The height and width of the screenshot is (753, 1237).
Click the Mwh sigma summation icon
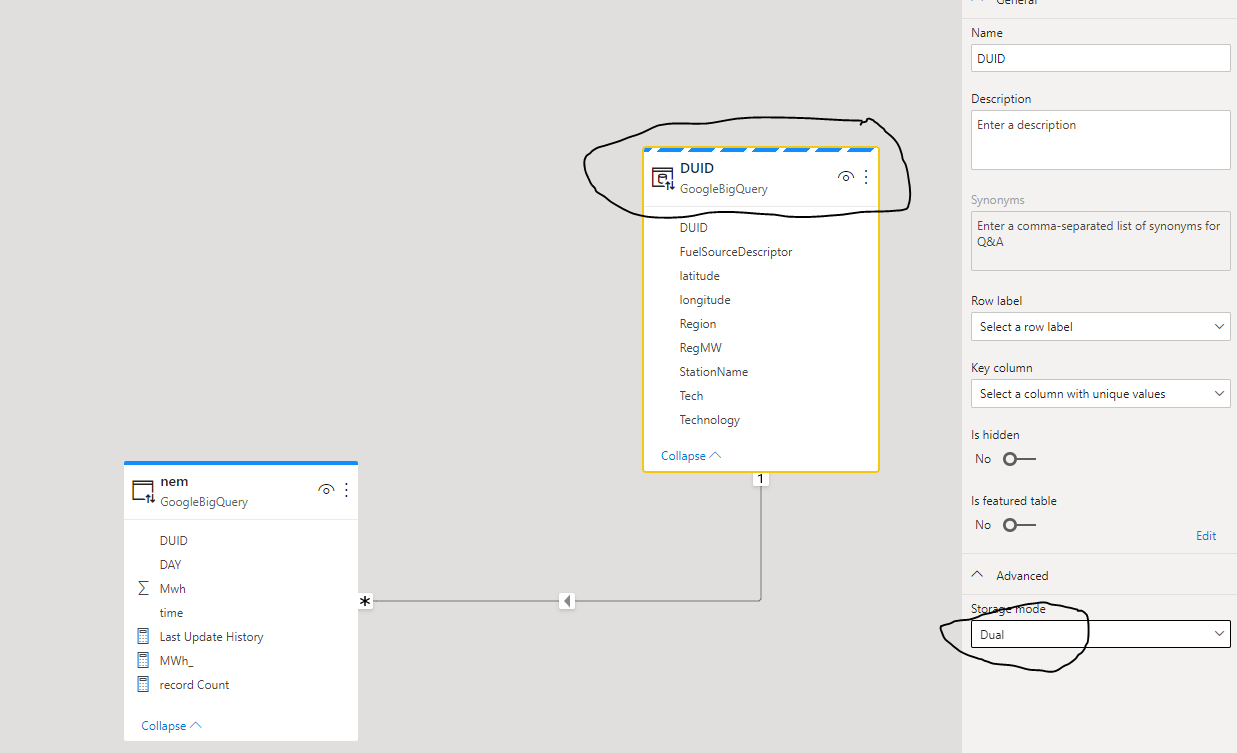143,589
